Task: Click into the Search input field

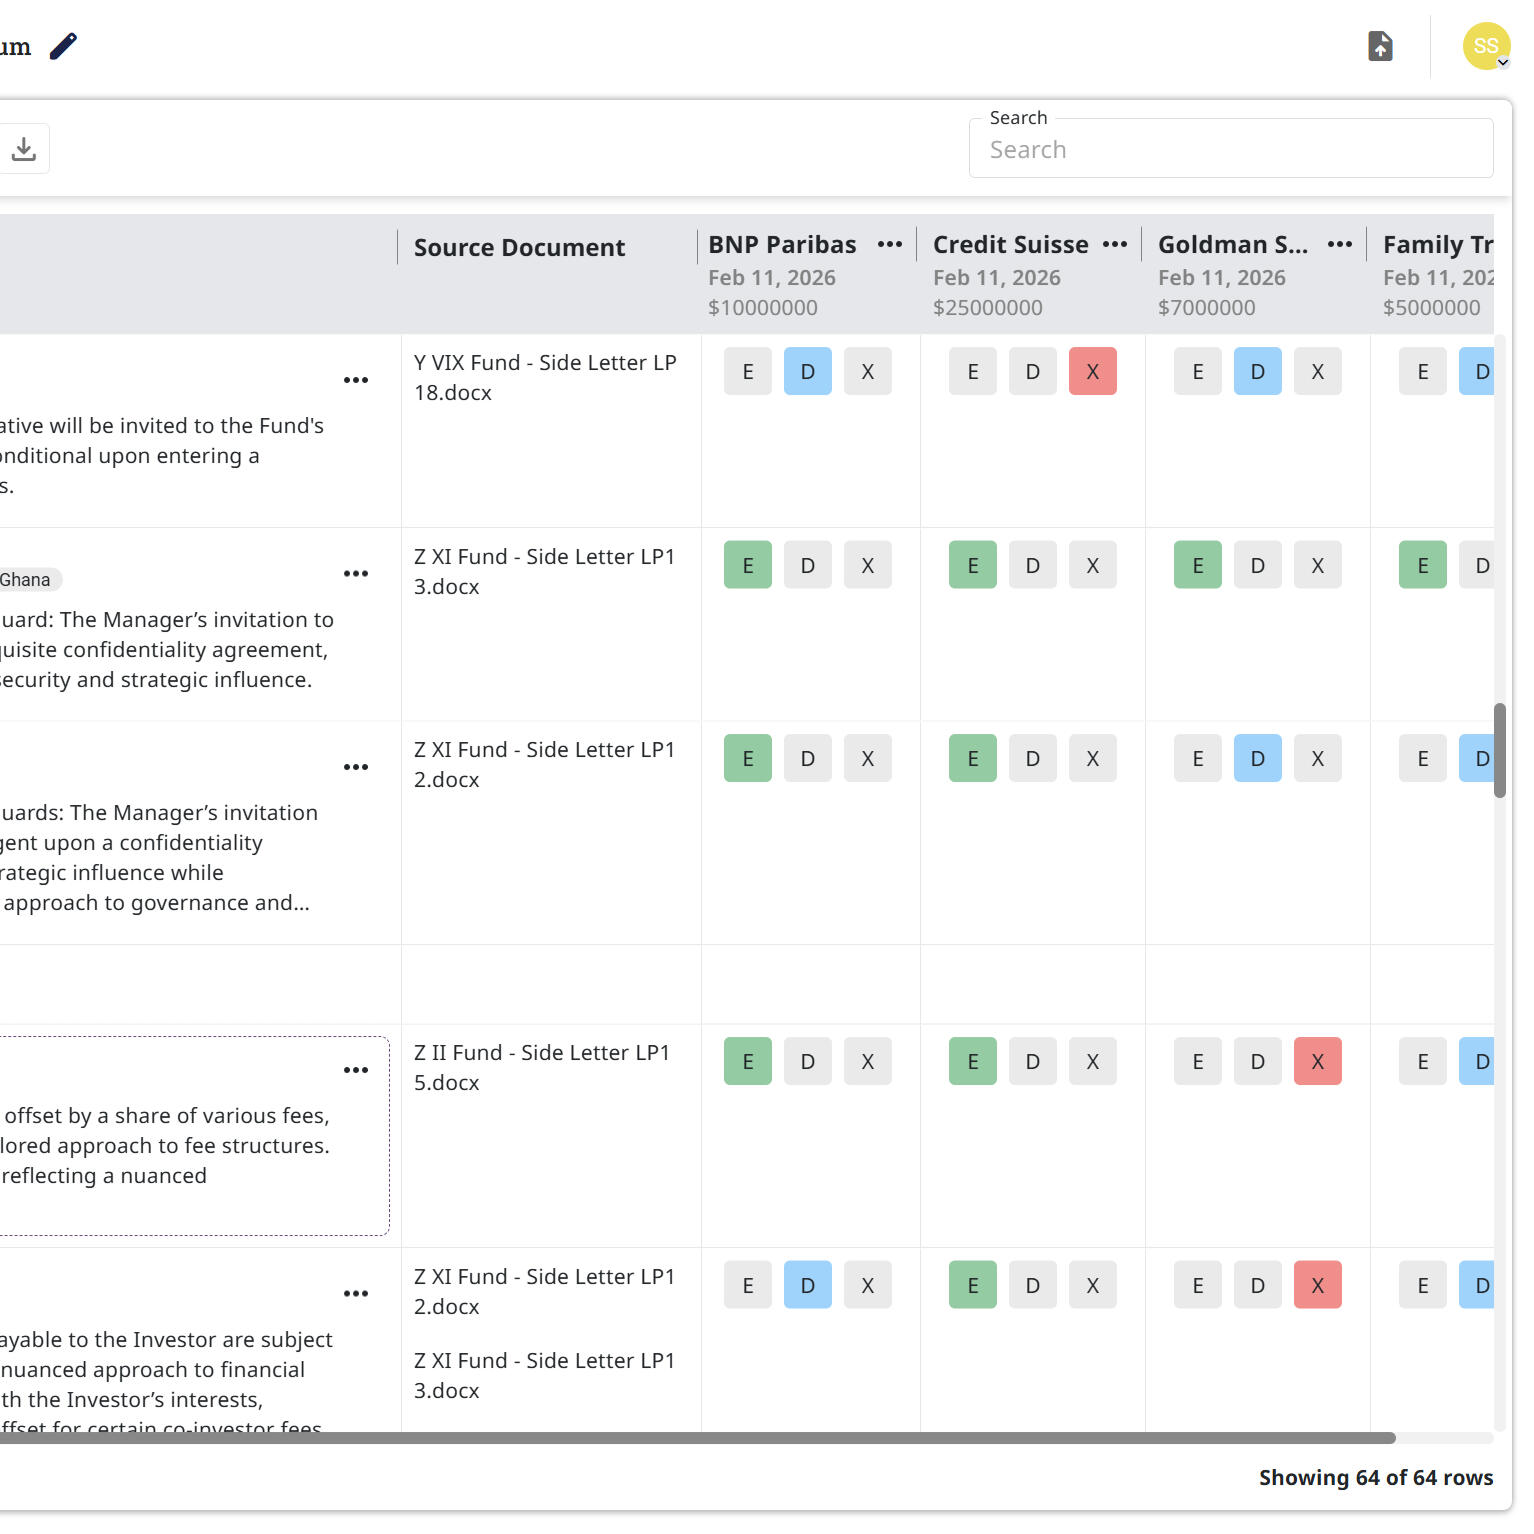Action: click(1230, 150)
